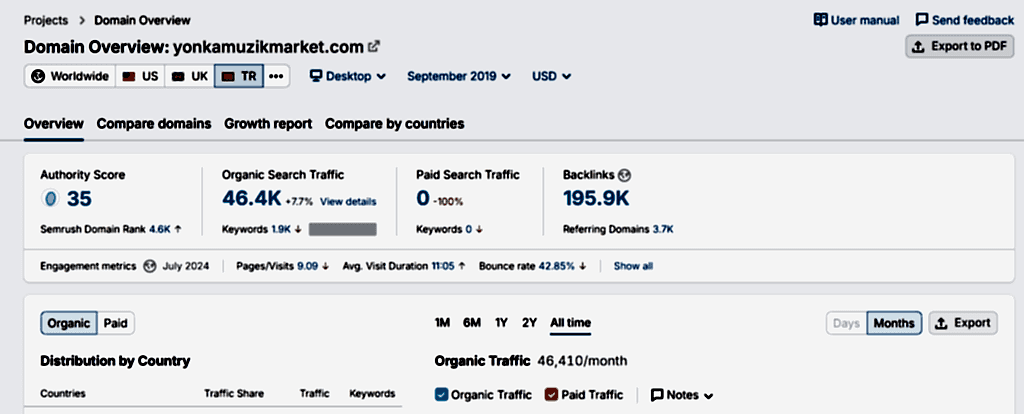Click the US flag icon
Screen dimensions: 1024x414
[129, 76]
